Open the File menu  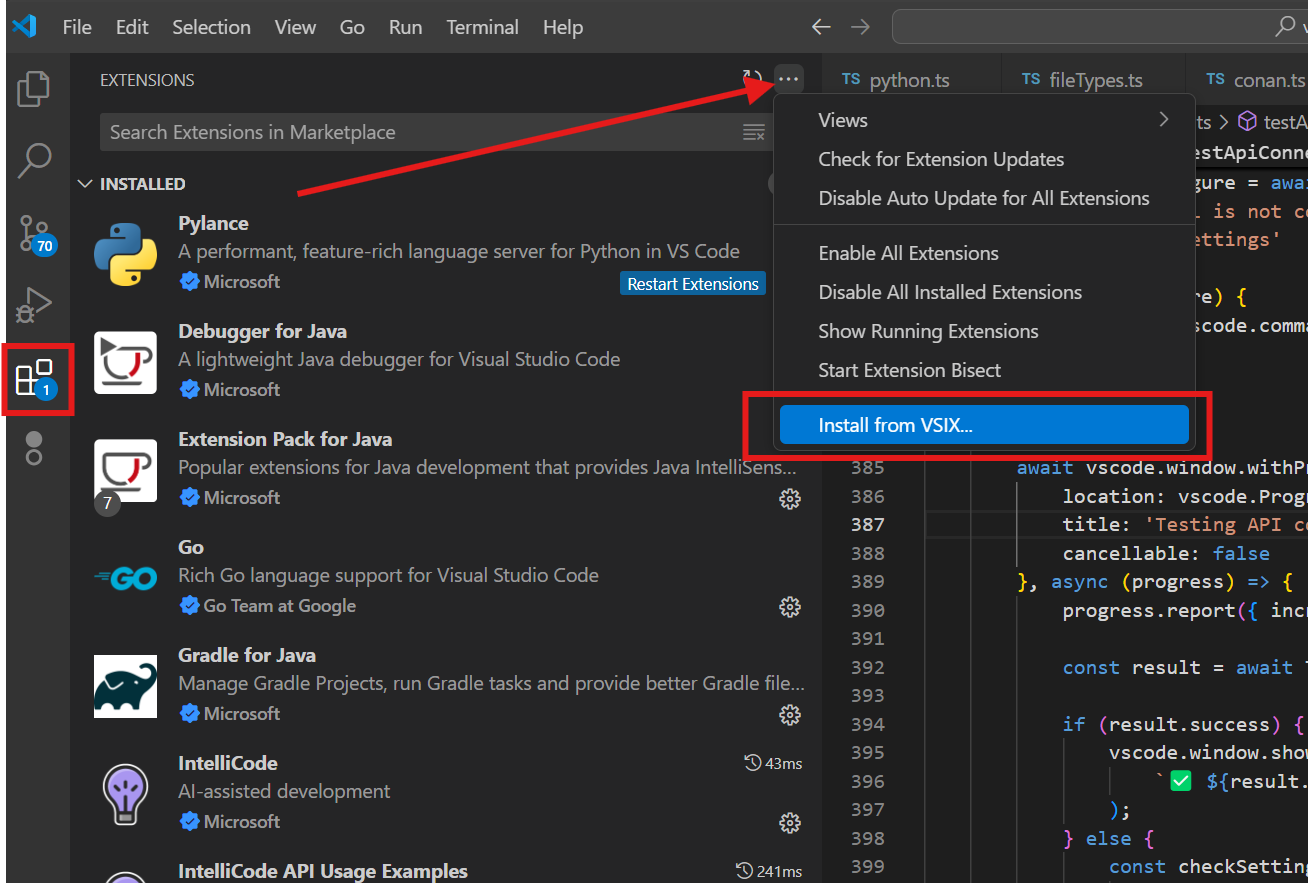pos(77,27)
